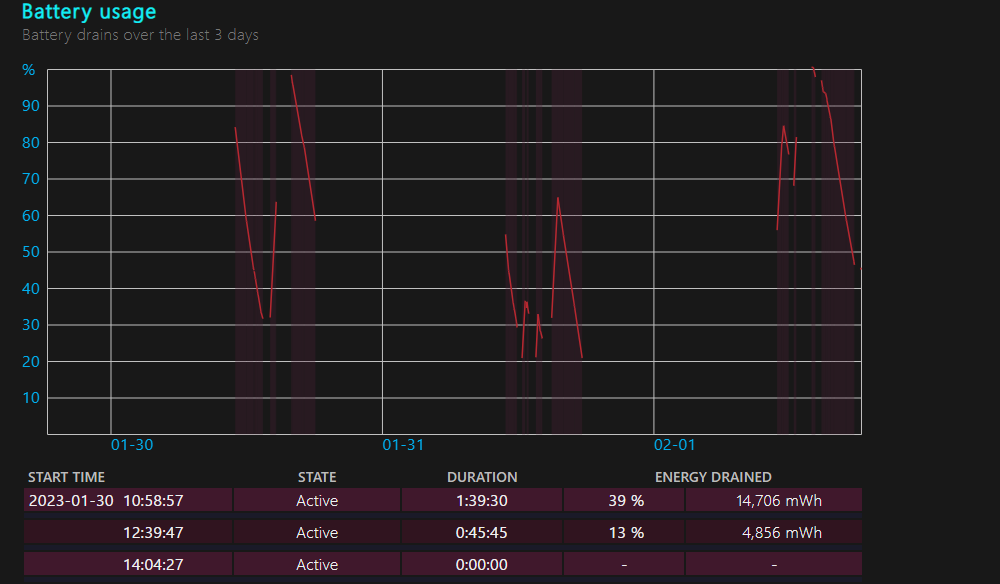Click the DURATION column header

coord(482,477)
